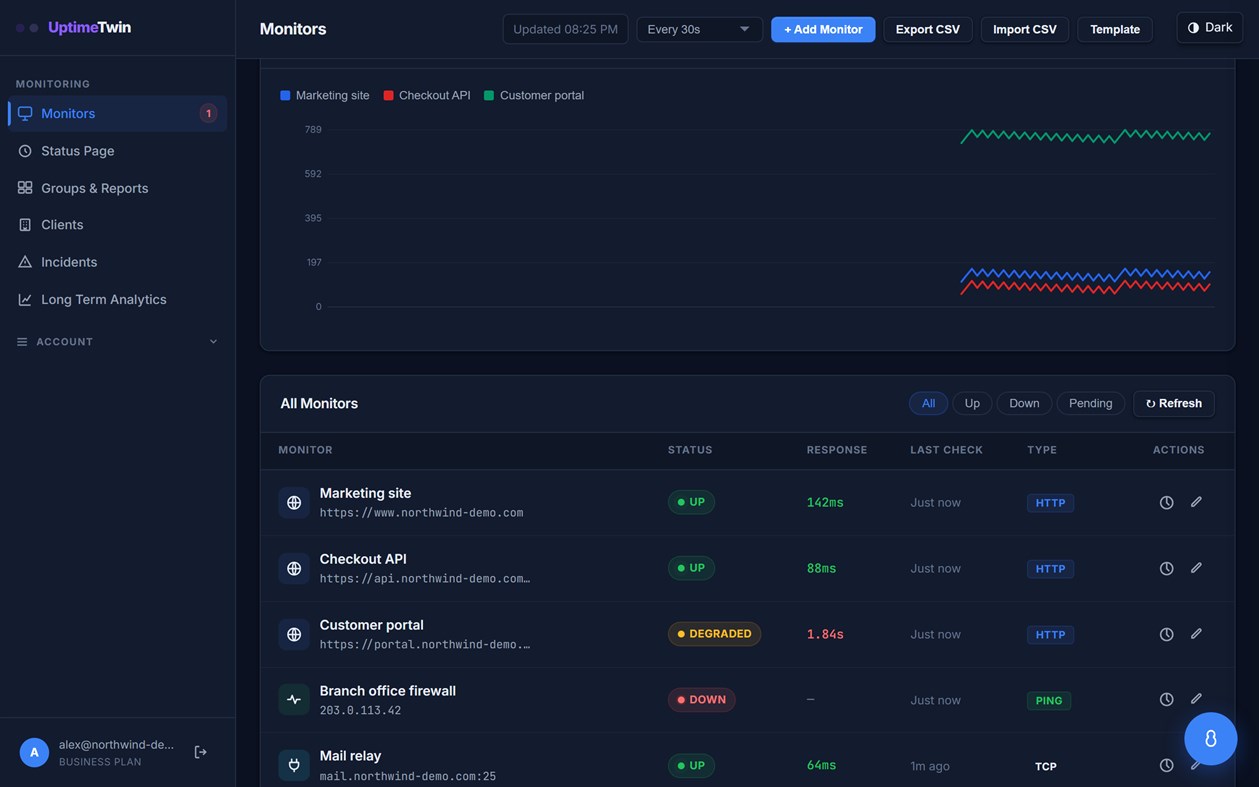1259x787 pixels.
Task: Toggle Marketing site series in chart legend
Action: 325,95
